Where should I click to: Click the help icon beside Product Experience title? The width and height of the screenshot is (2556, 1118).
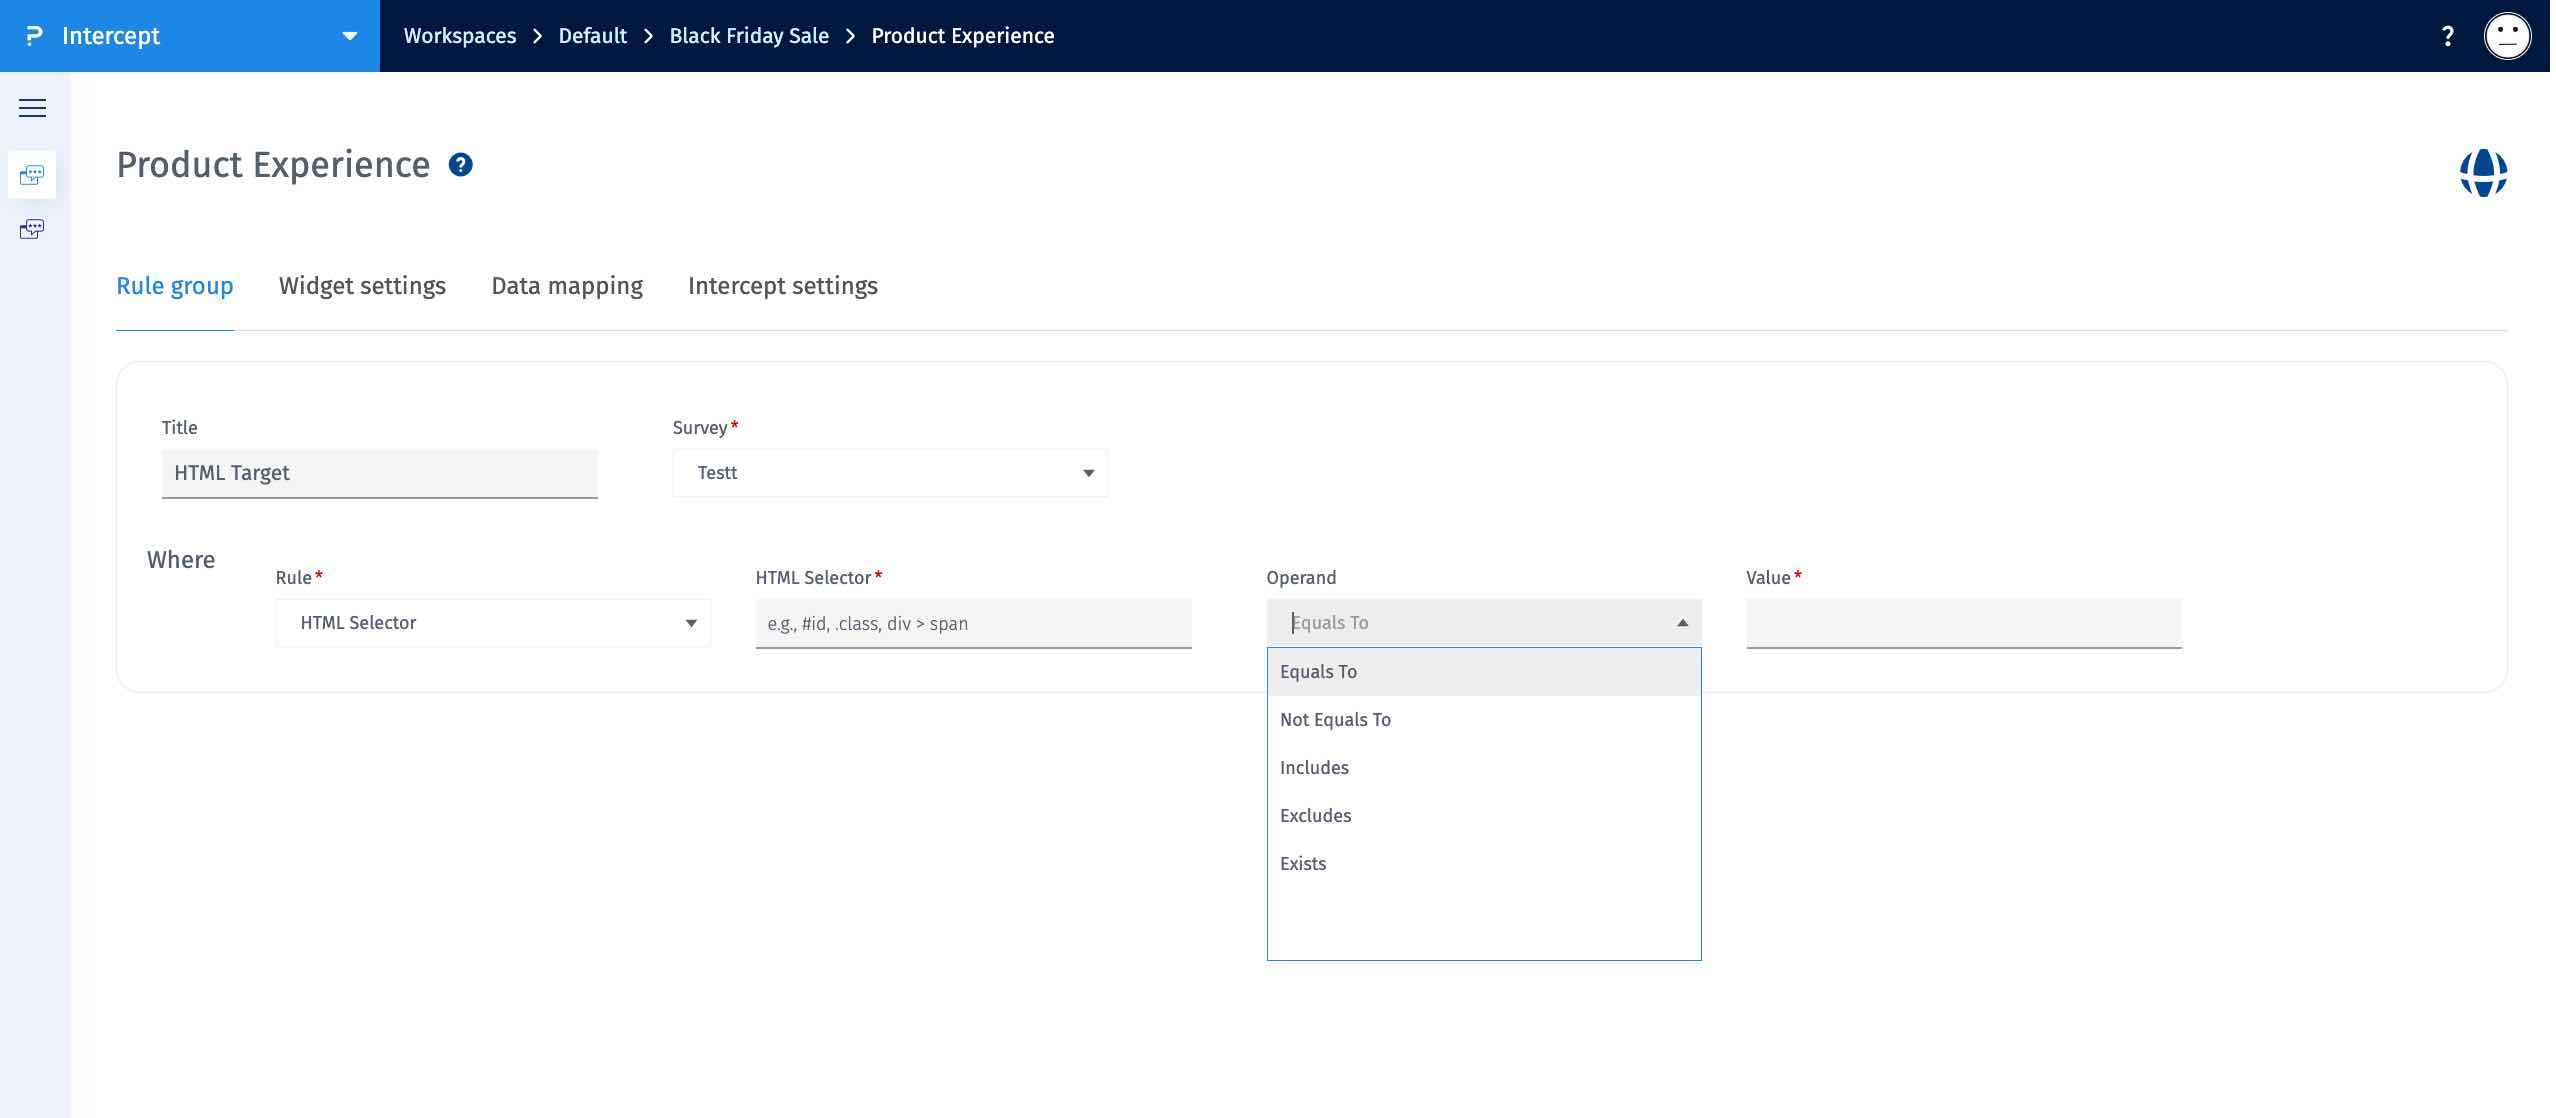[461, 164]
